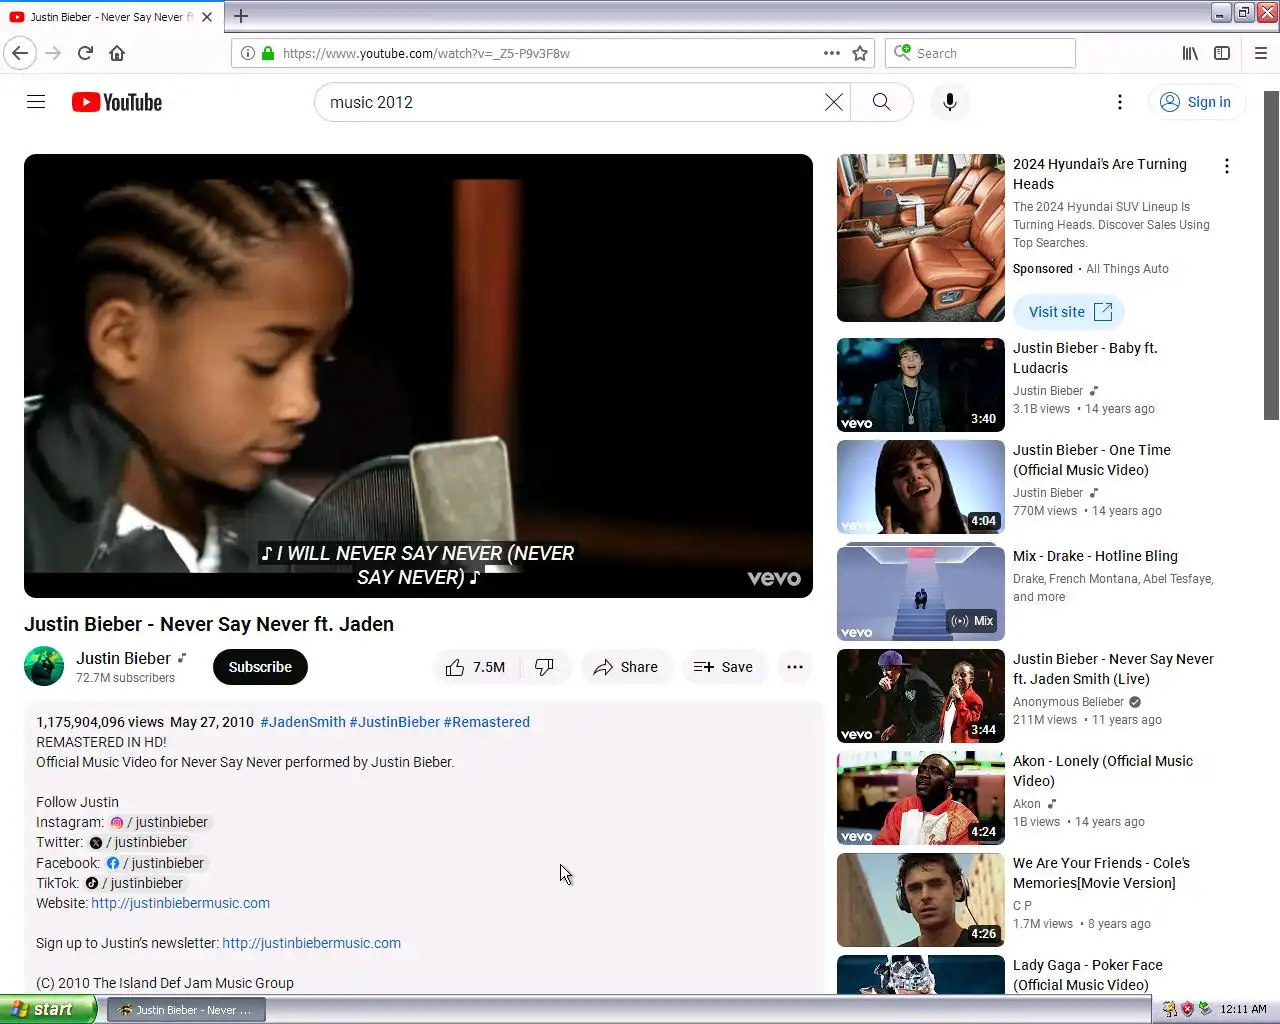Open the All Things Auto sponsor link

(x=1127, y=269)
